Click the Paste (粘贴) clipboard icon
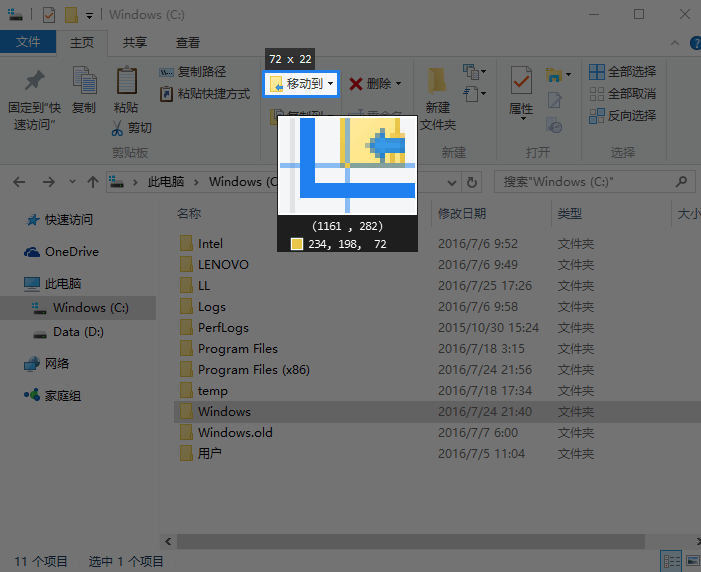The width and height of the screenshot is (701, 572). [127, 81]
